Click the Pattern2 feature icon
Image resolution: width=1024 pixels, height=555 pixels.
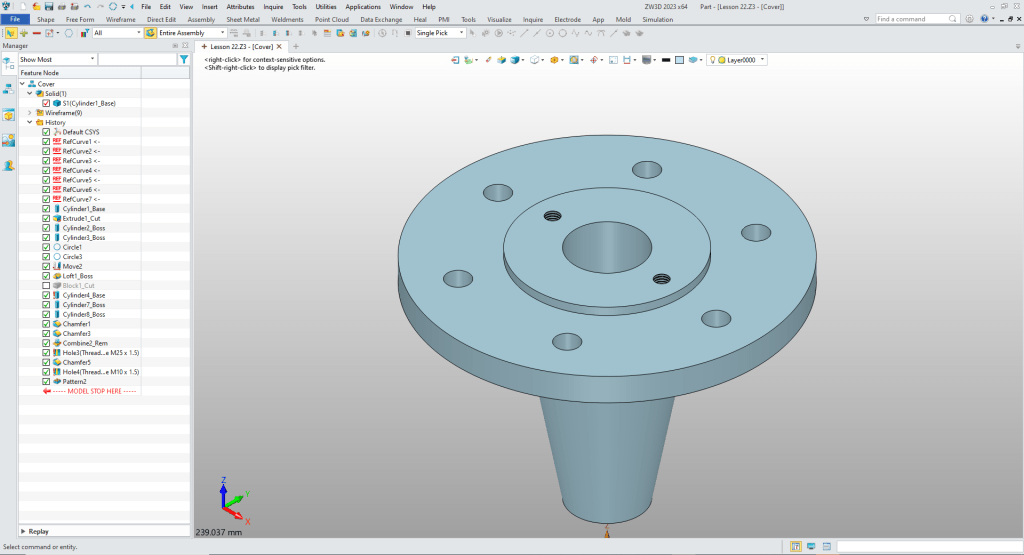(x=56, y=381)
